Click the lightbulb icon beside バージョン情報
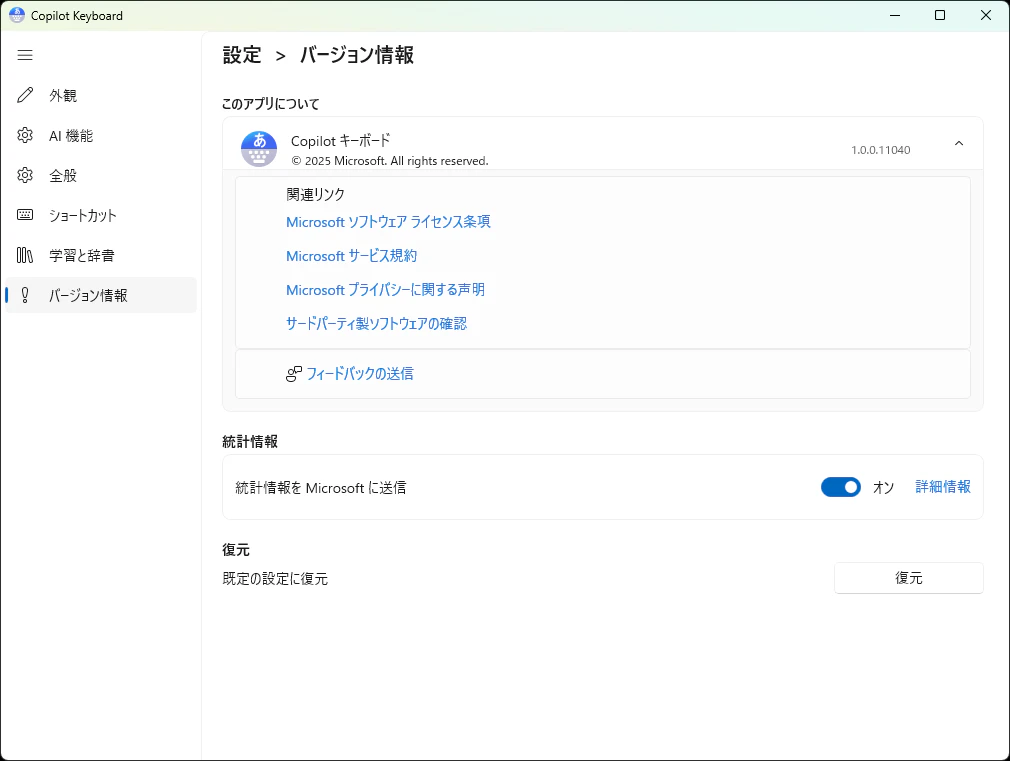The image size is (1010, 761). 25,295
